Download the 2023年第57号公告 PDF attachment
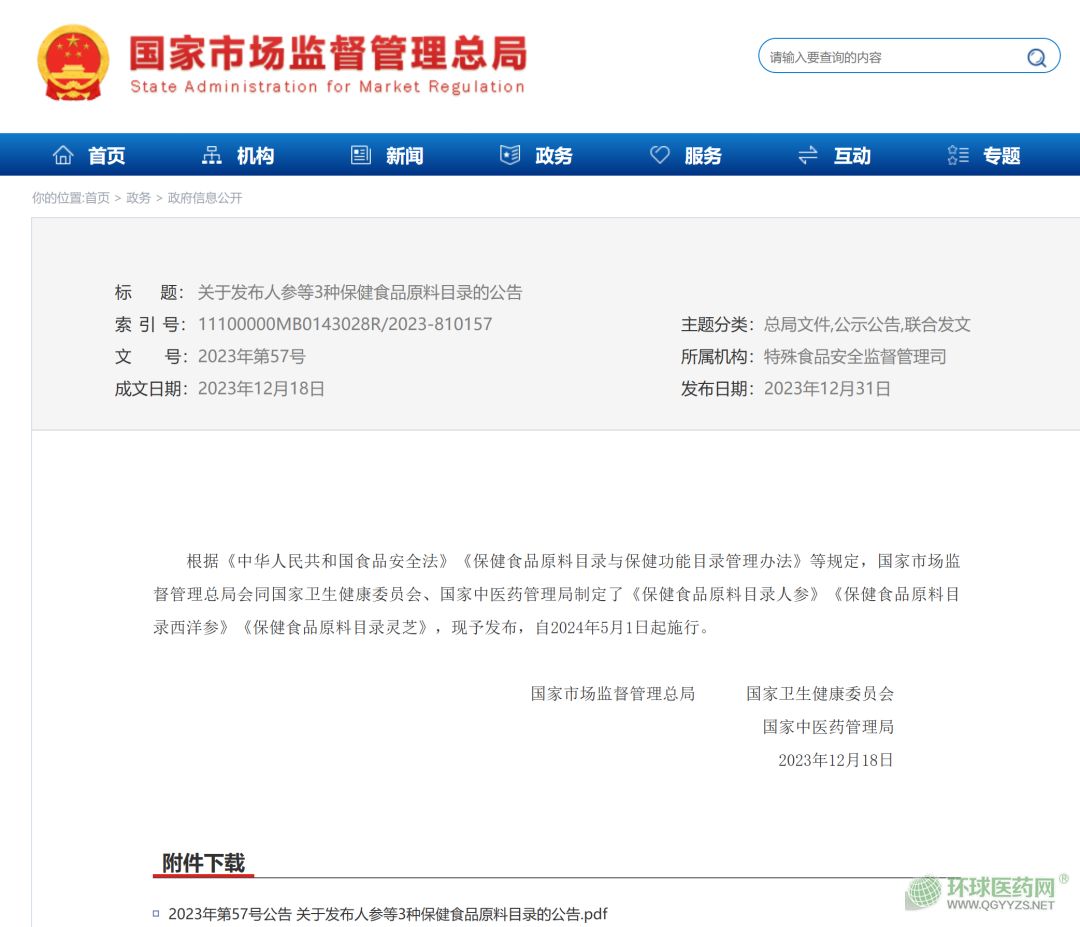Screen dimensions: 1080x927 (387, 914)
